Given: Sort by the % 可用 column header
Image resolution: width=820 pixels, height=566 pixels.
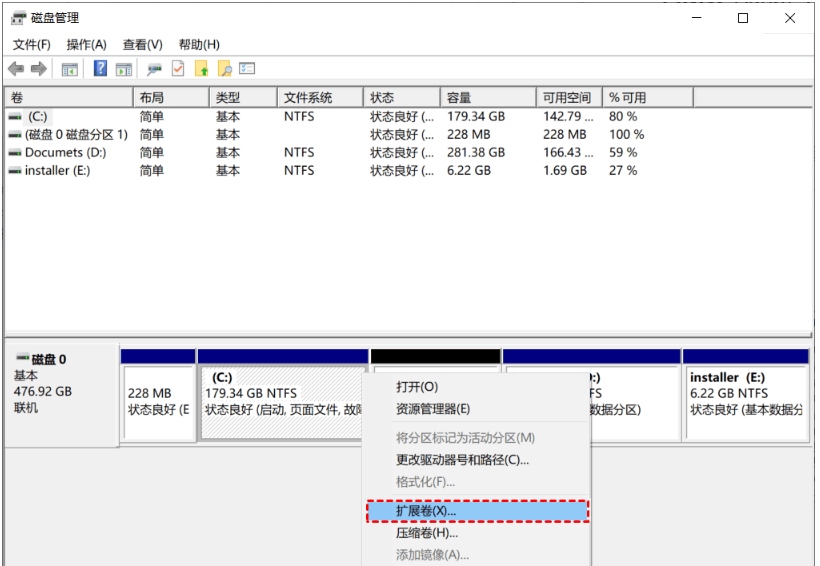Looking at the screenshot, I should tap(648, 98).
